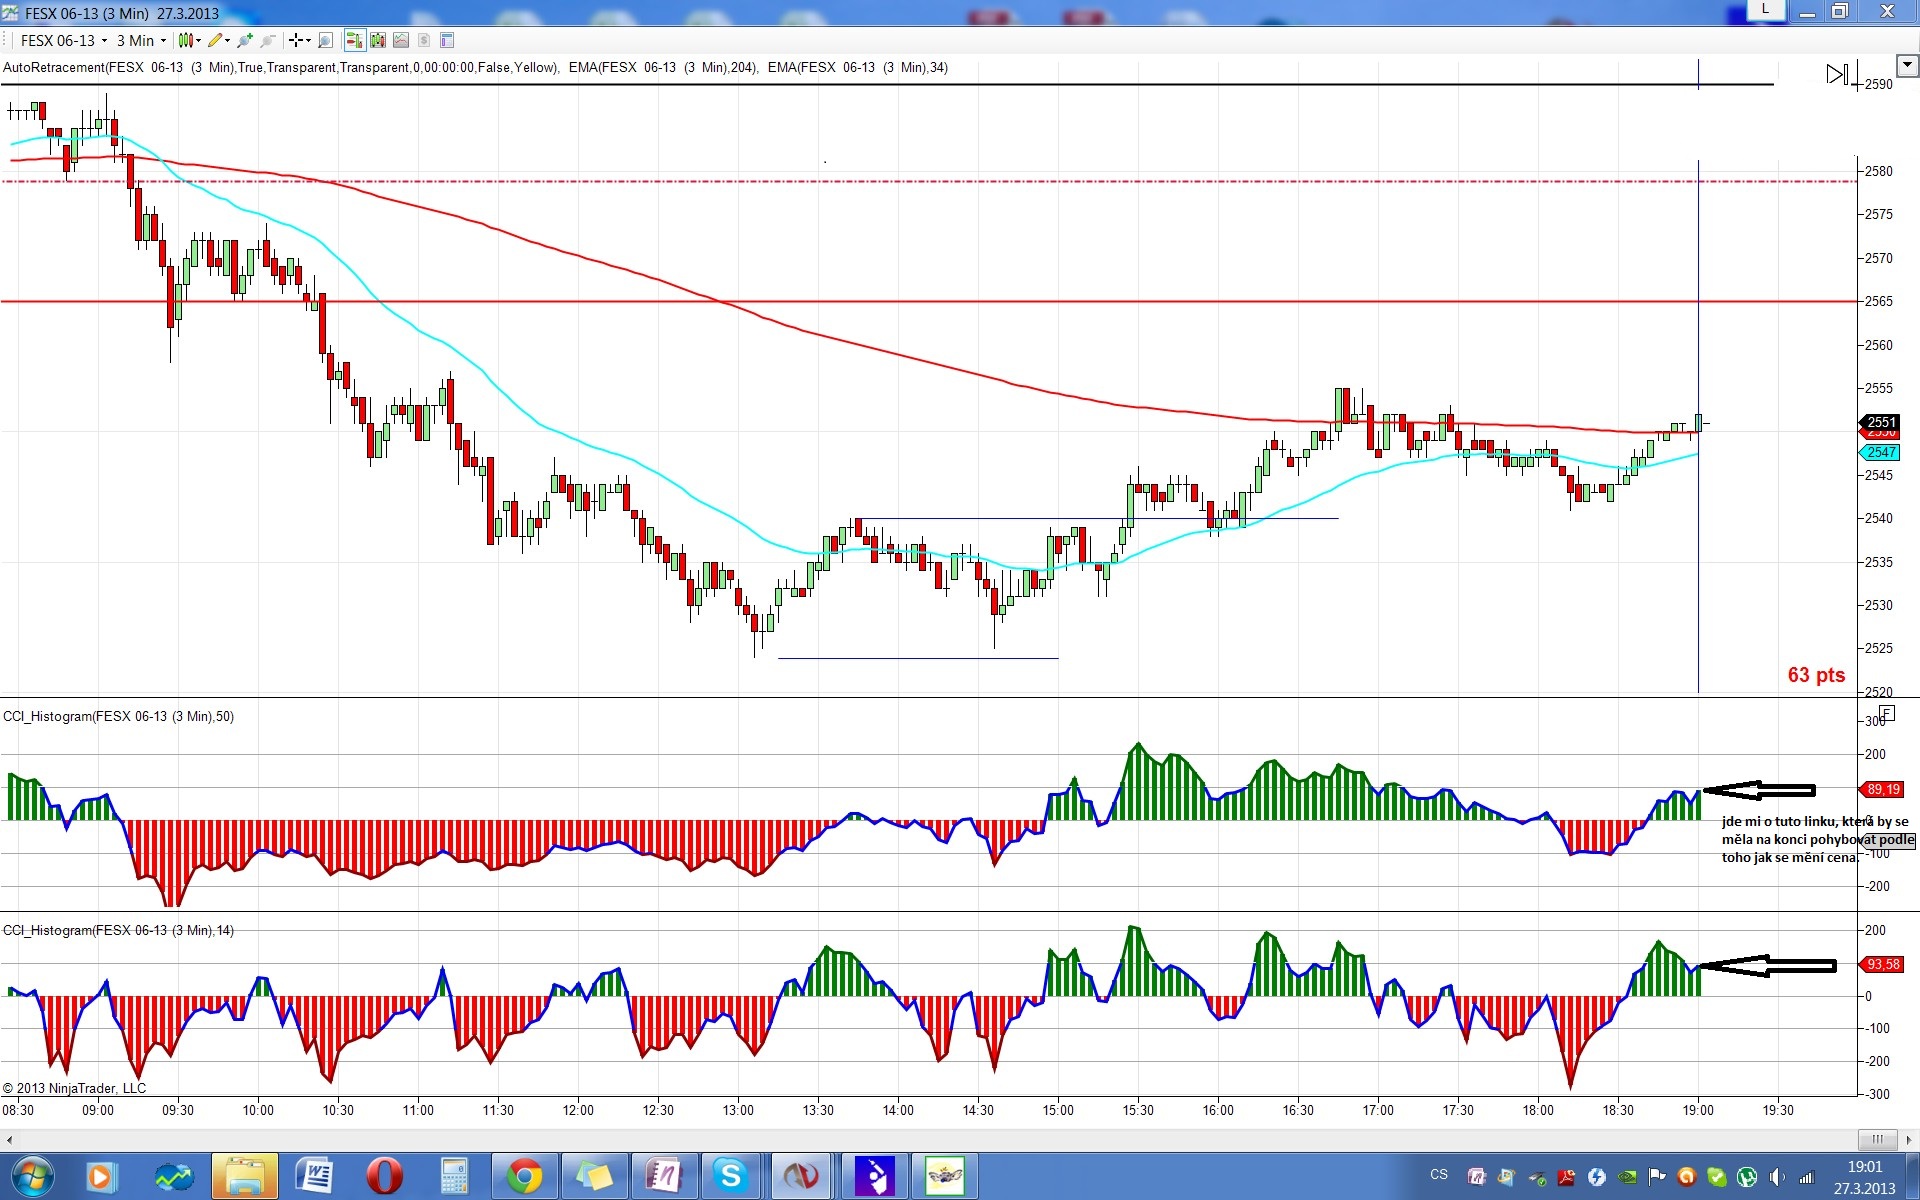Expand the 3 Min interval dropdown
Viewport: 1920px width, 1200px height.
(x=141, y=41)
